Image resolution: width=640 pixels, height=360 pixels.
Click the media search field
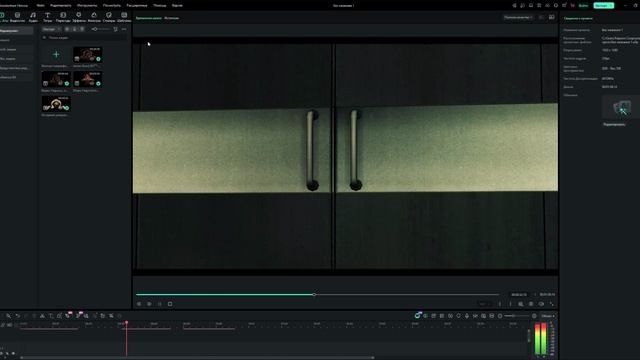[84, 38]
